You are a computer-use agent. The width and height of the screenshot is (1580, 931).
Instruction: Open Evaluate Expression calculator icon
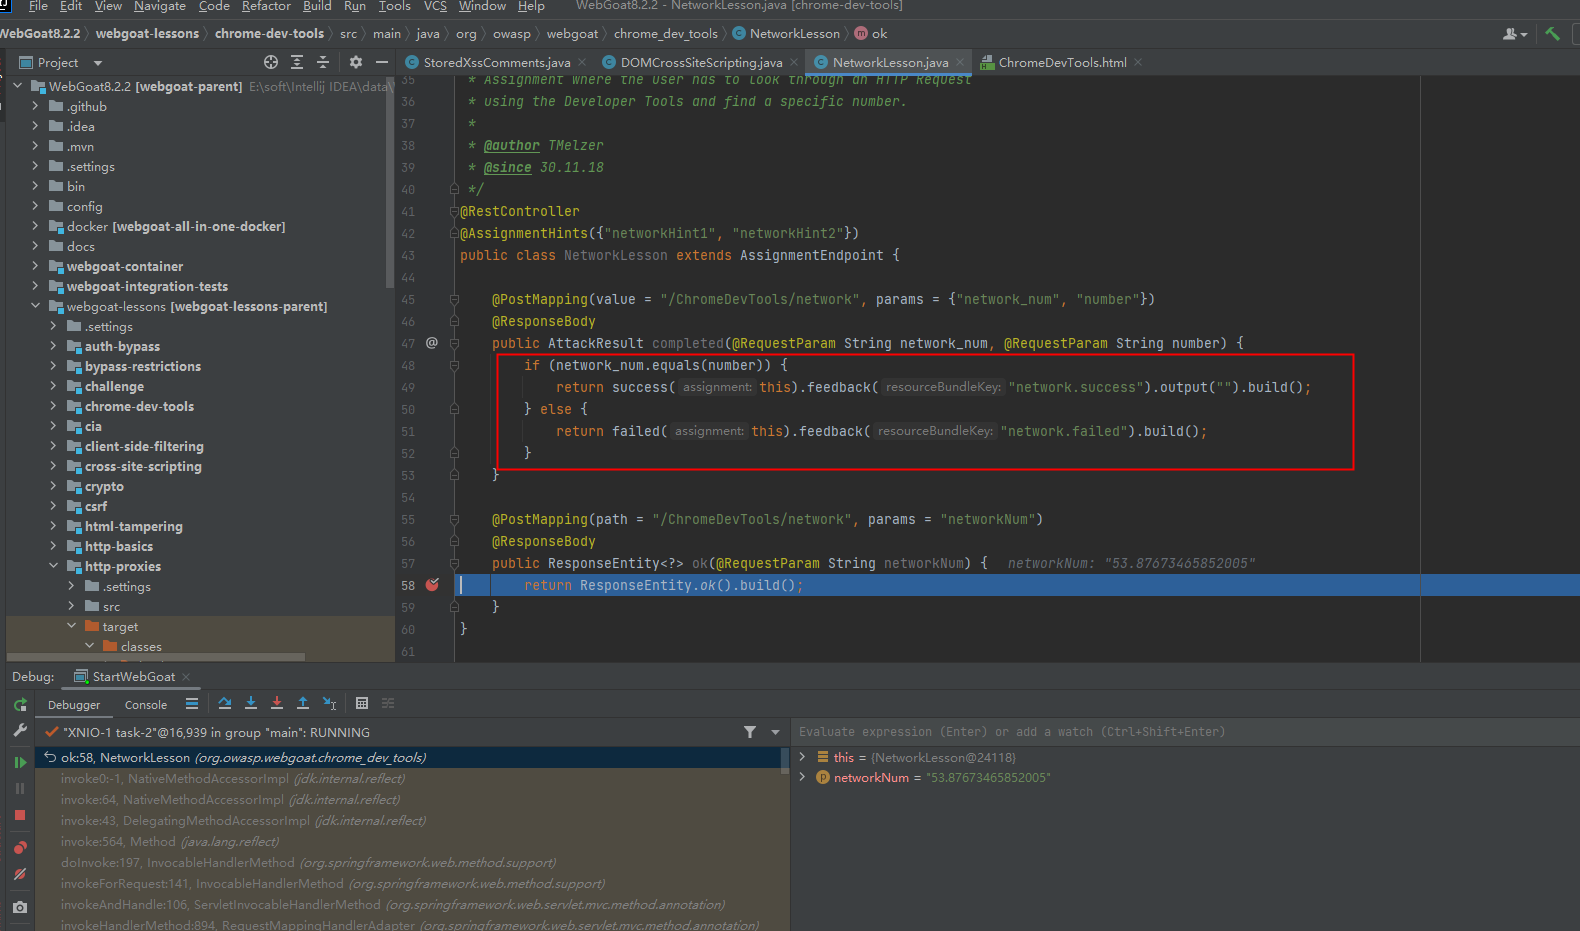click(362, 704)
